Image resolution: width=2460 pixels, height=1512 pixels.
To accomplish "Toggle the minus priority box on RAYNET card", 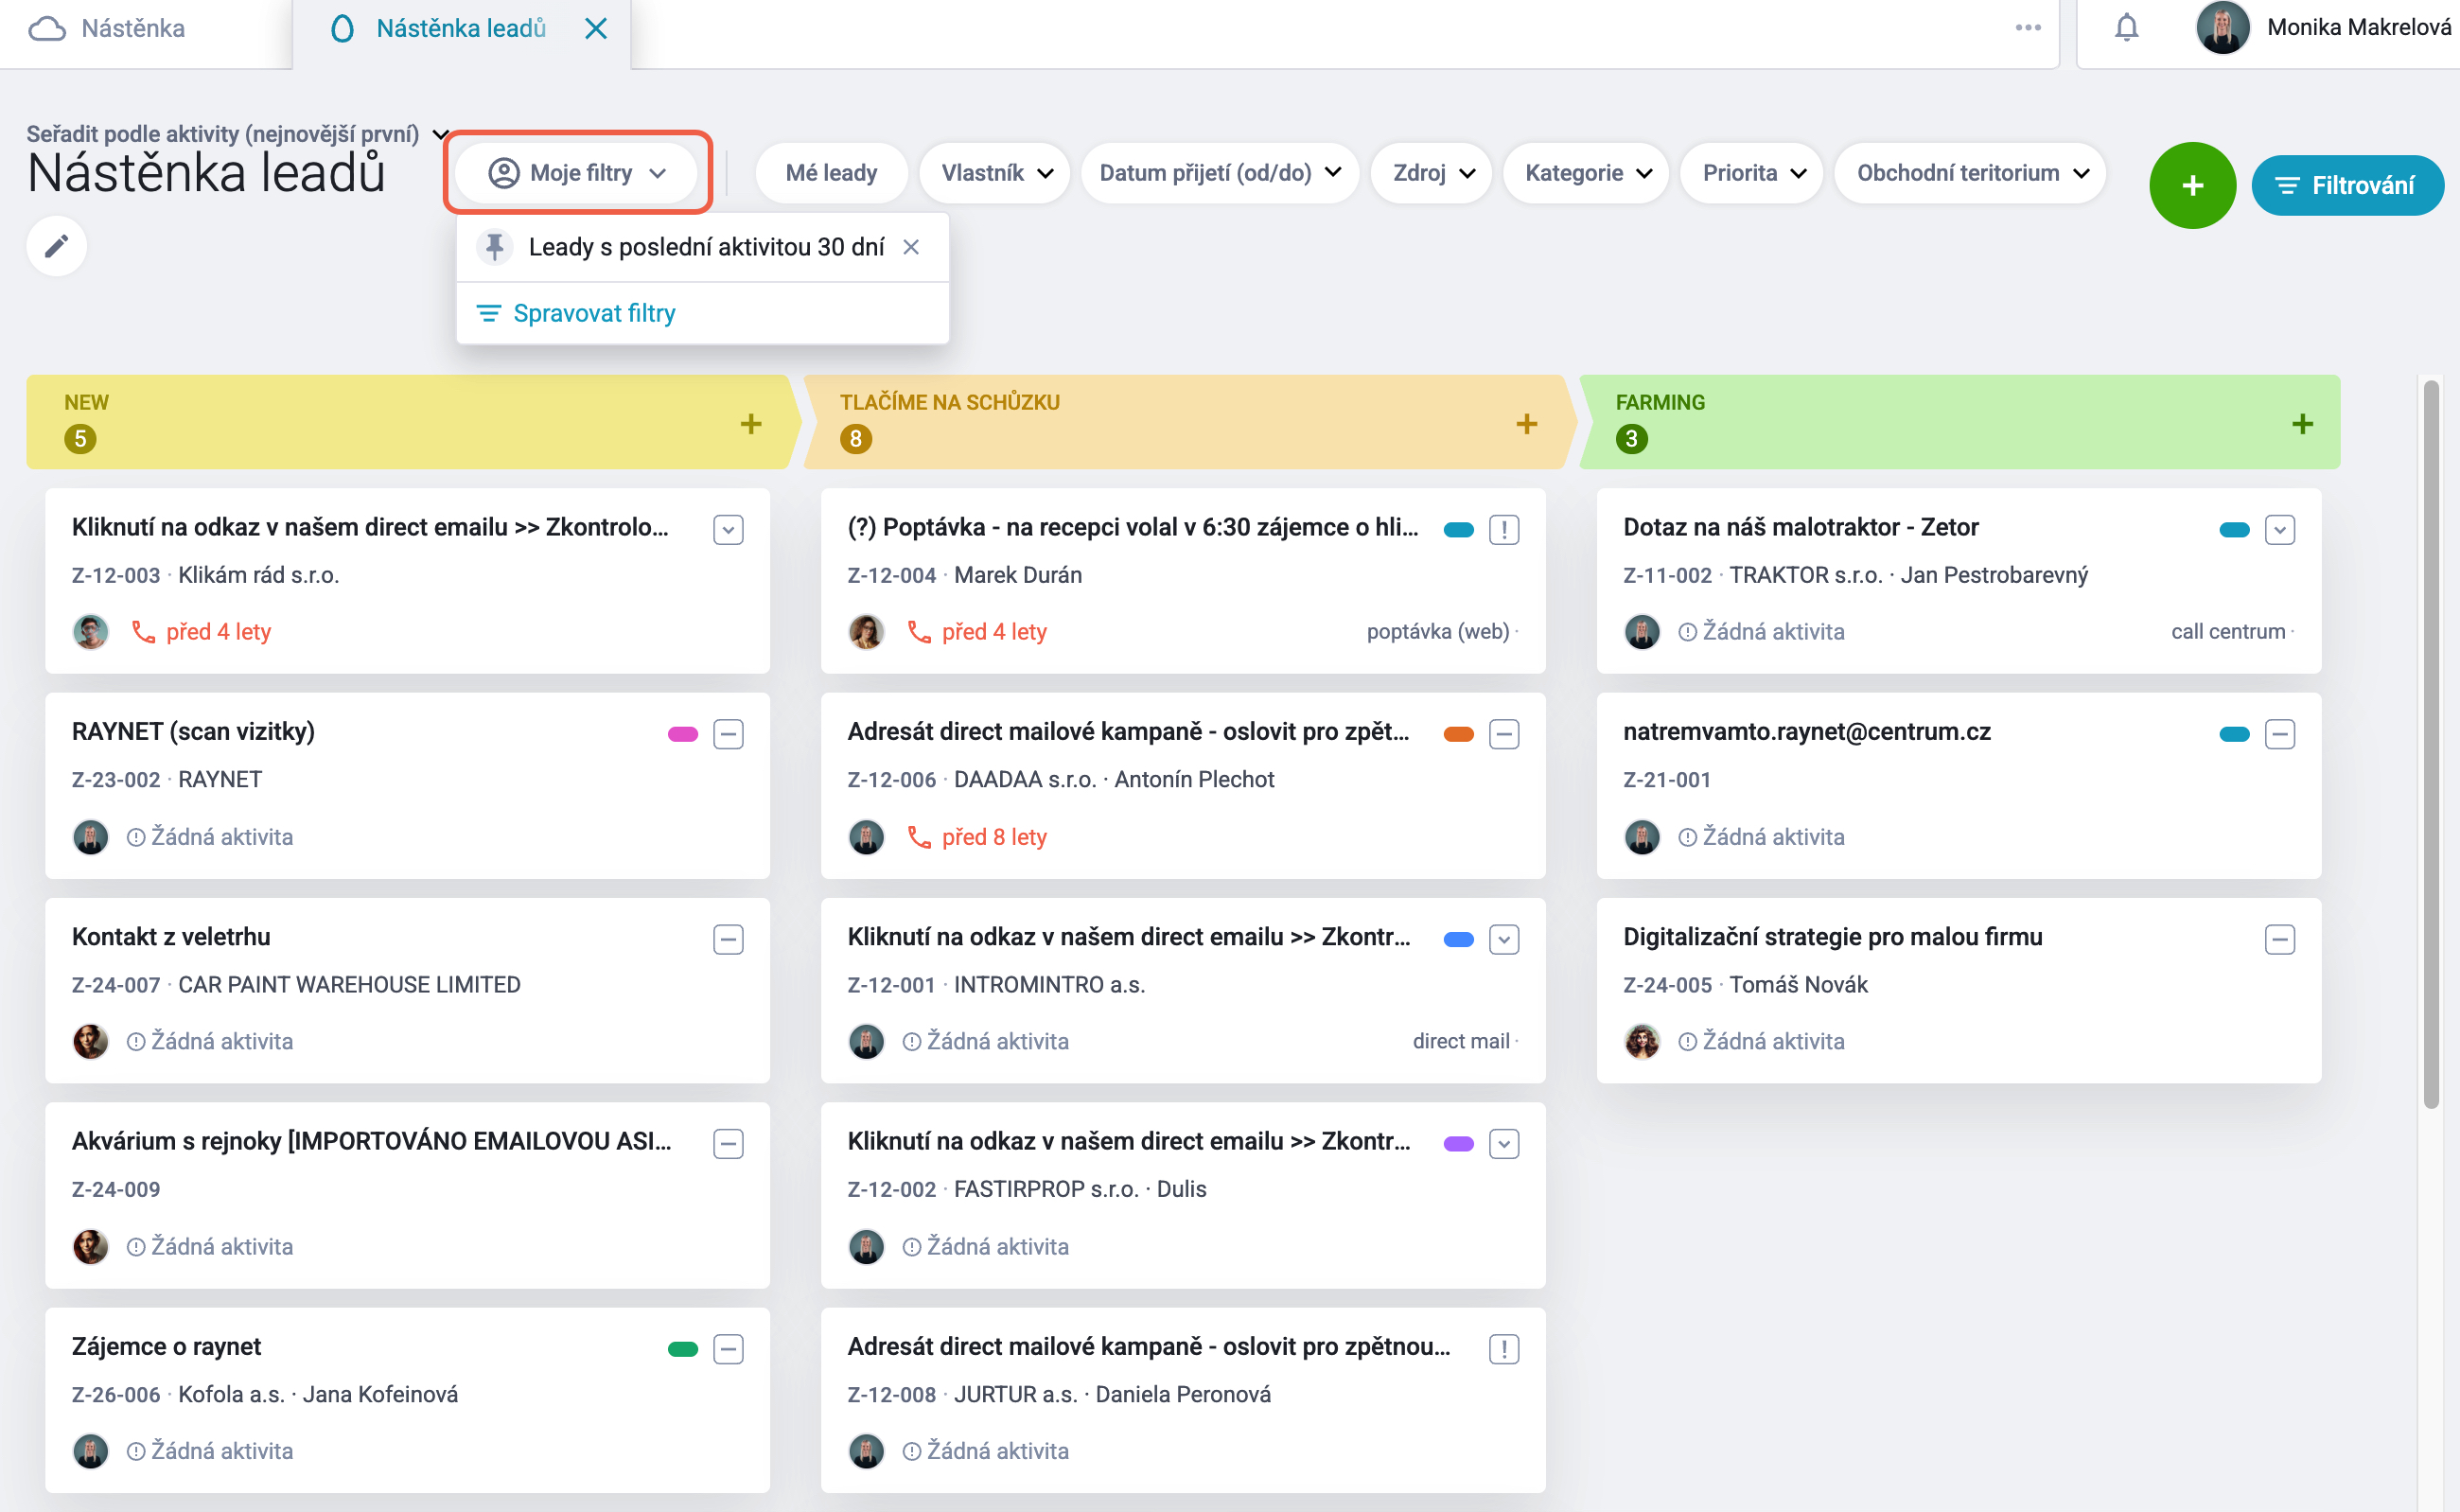I will [x=728, y=735].
